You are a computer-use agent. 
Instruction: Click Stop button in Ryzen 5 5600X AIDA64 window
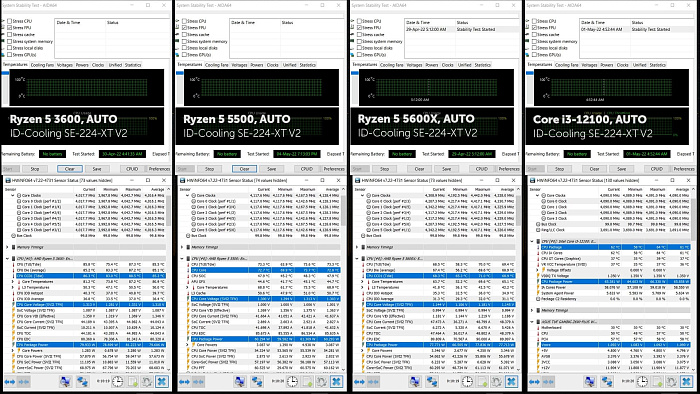(x=384, y=169)
